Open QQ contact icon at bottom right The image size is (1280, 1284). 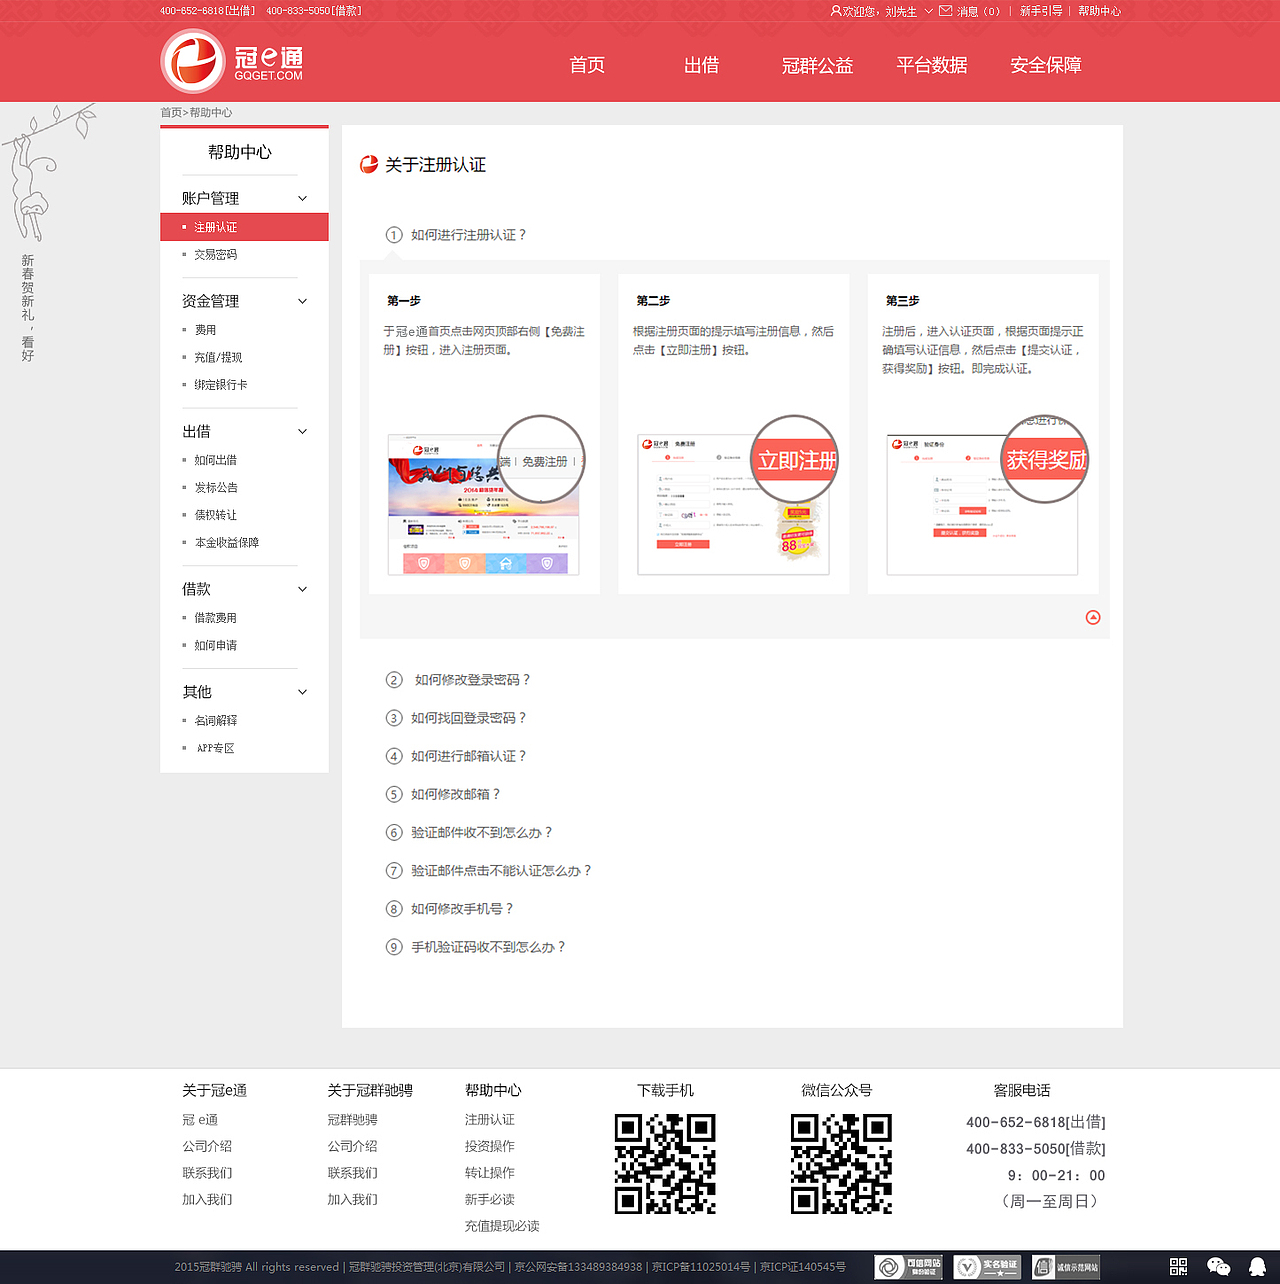pos(1256,1266)
